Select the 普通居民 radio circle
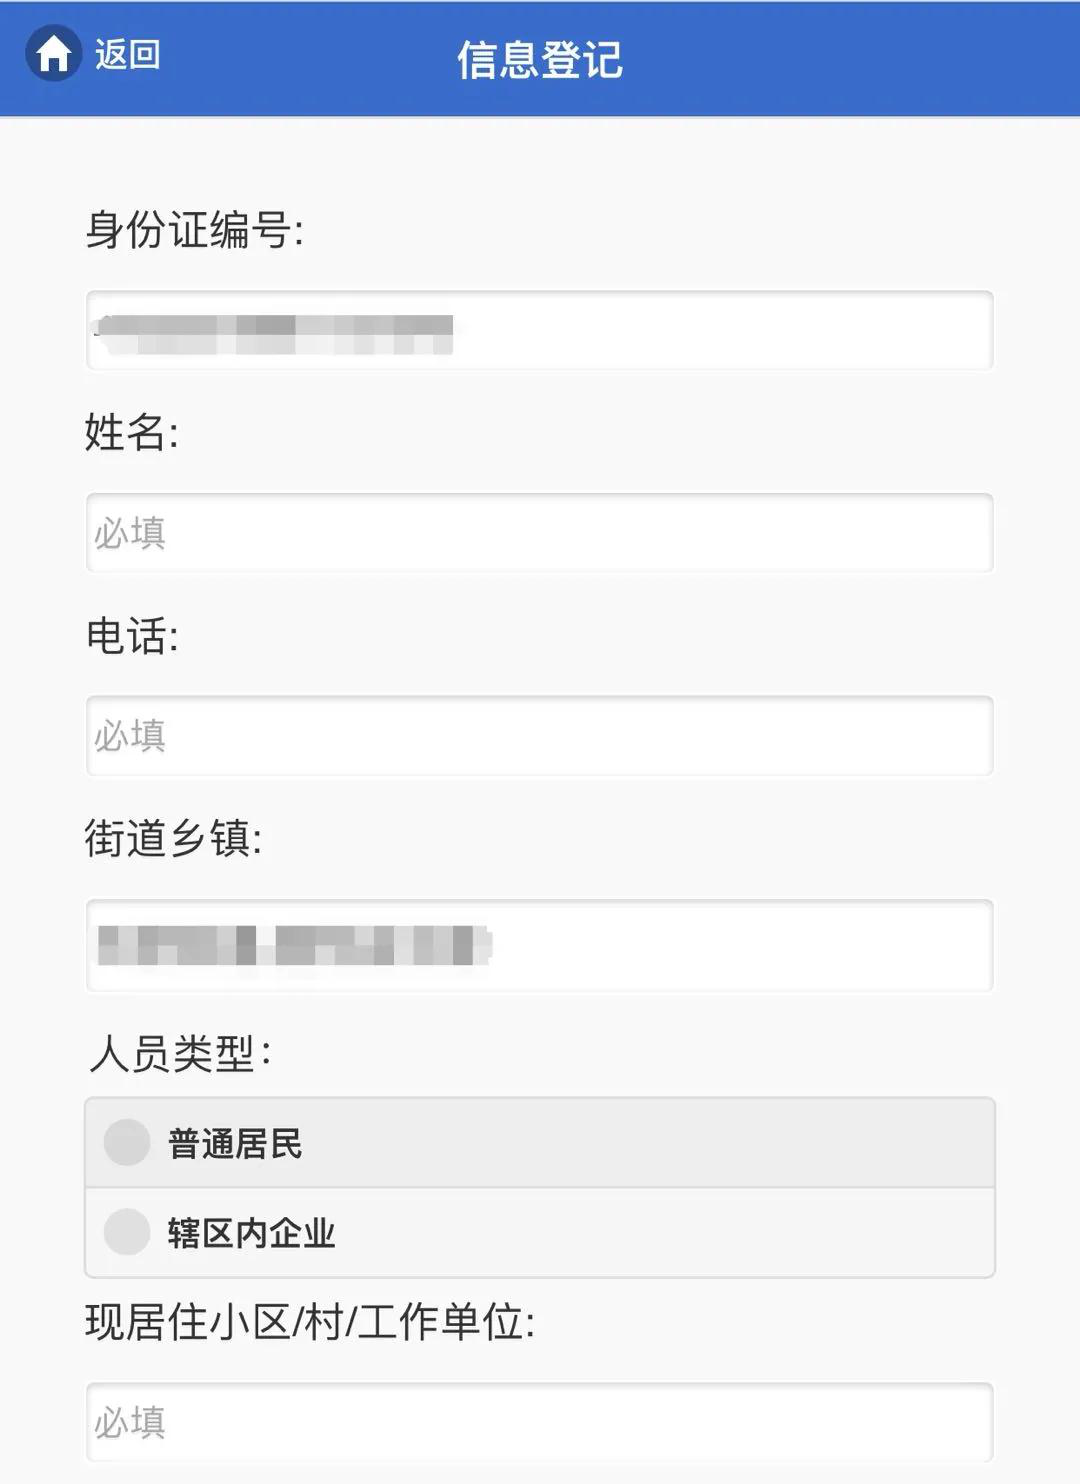 coord(127,1142)
